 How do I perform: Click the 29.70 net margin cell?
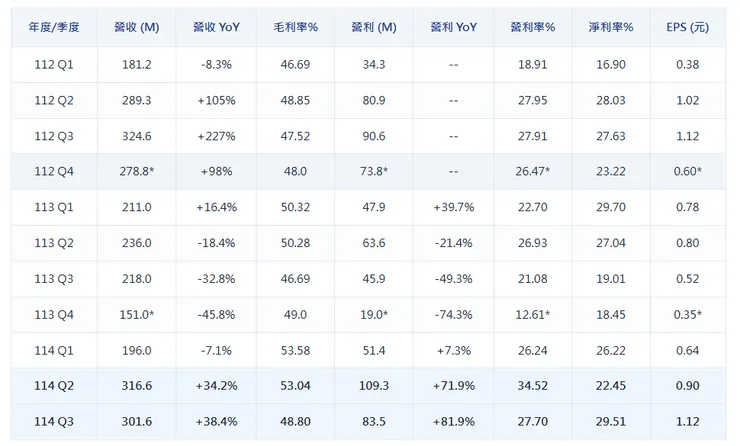point(611,208)
